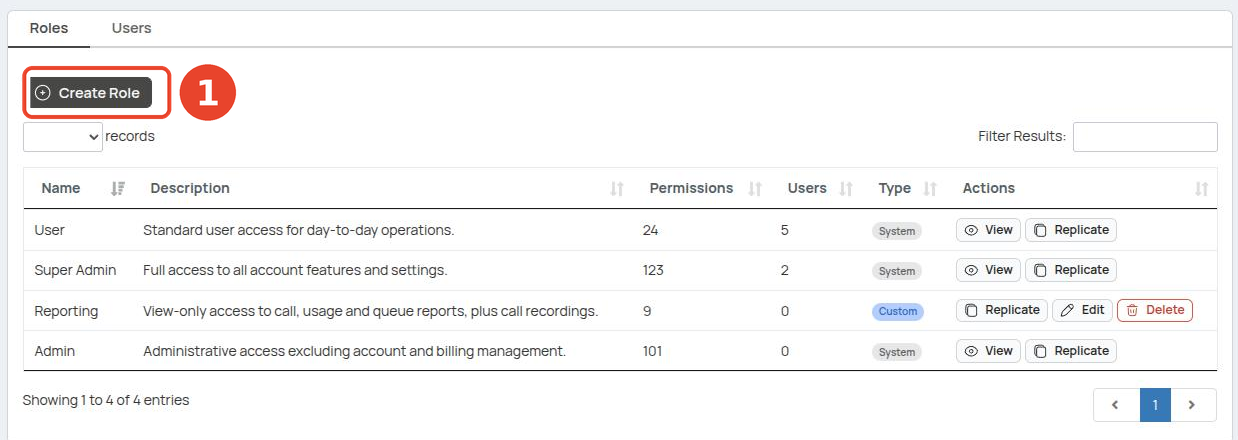The width and height of the screenshot is (1238, 440).
Task: Focus the Filter Results input field
Action: pos(1145,137)
